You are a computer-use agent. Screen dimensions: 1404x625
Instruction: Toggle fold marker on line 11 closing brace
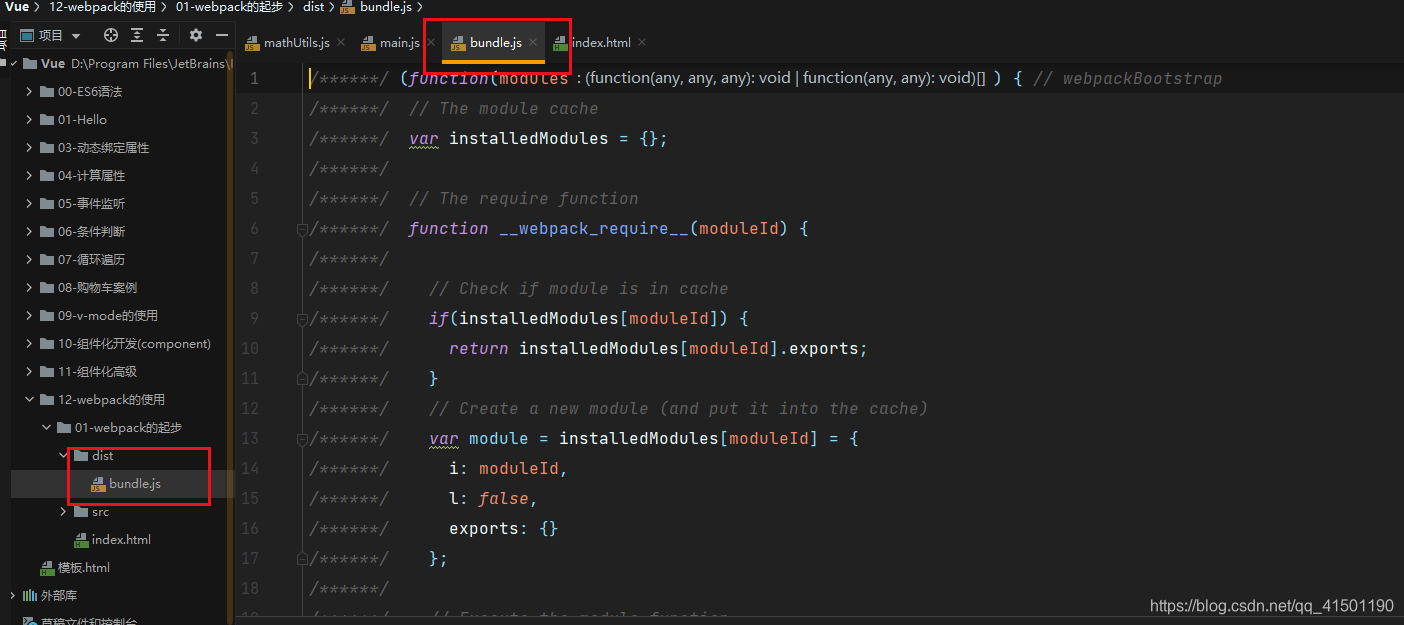[x=301, y=379]
